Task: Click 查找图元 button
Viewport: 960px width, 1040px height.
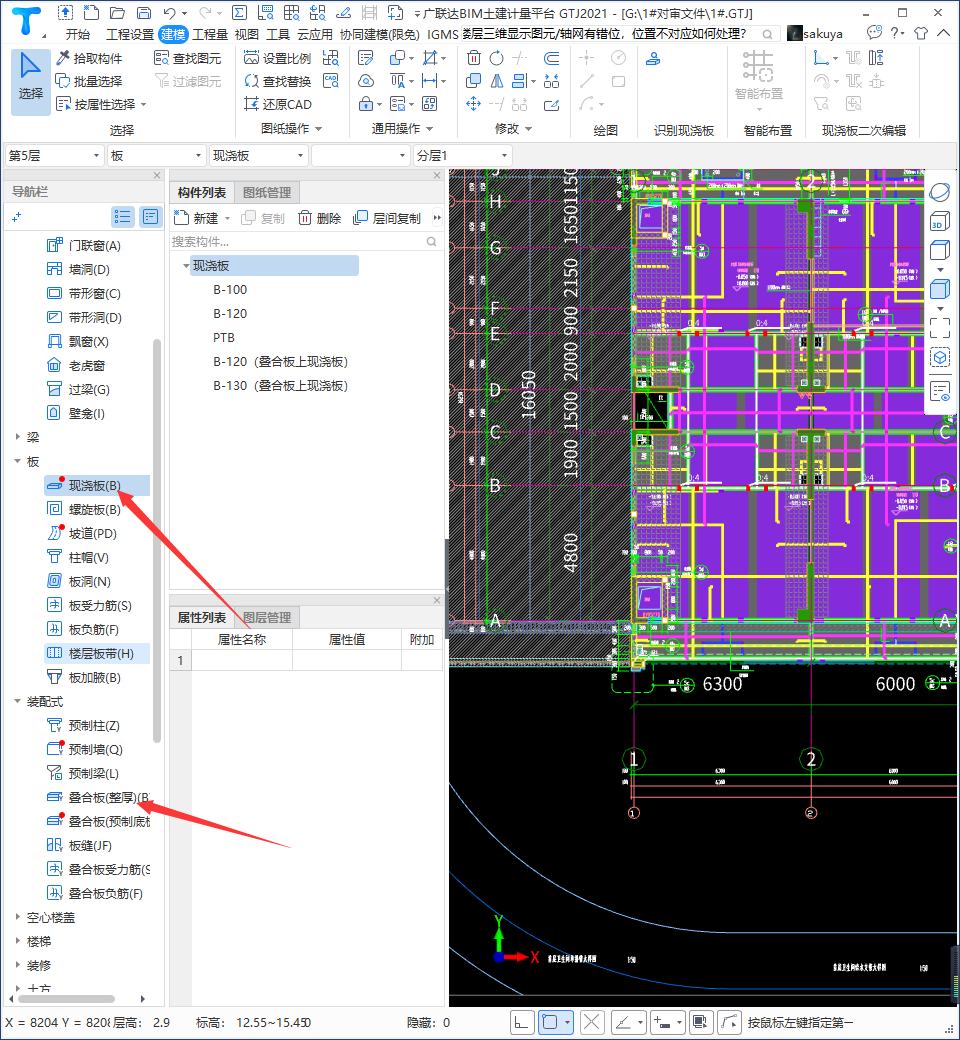Action: 188,58
